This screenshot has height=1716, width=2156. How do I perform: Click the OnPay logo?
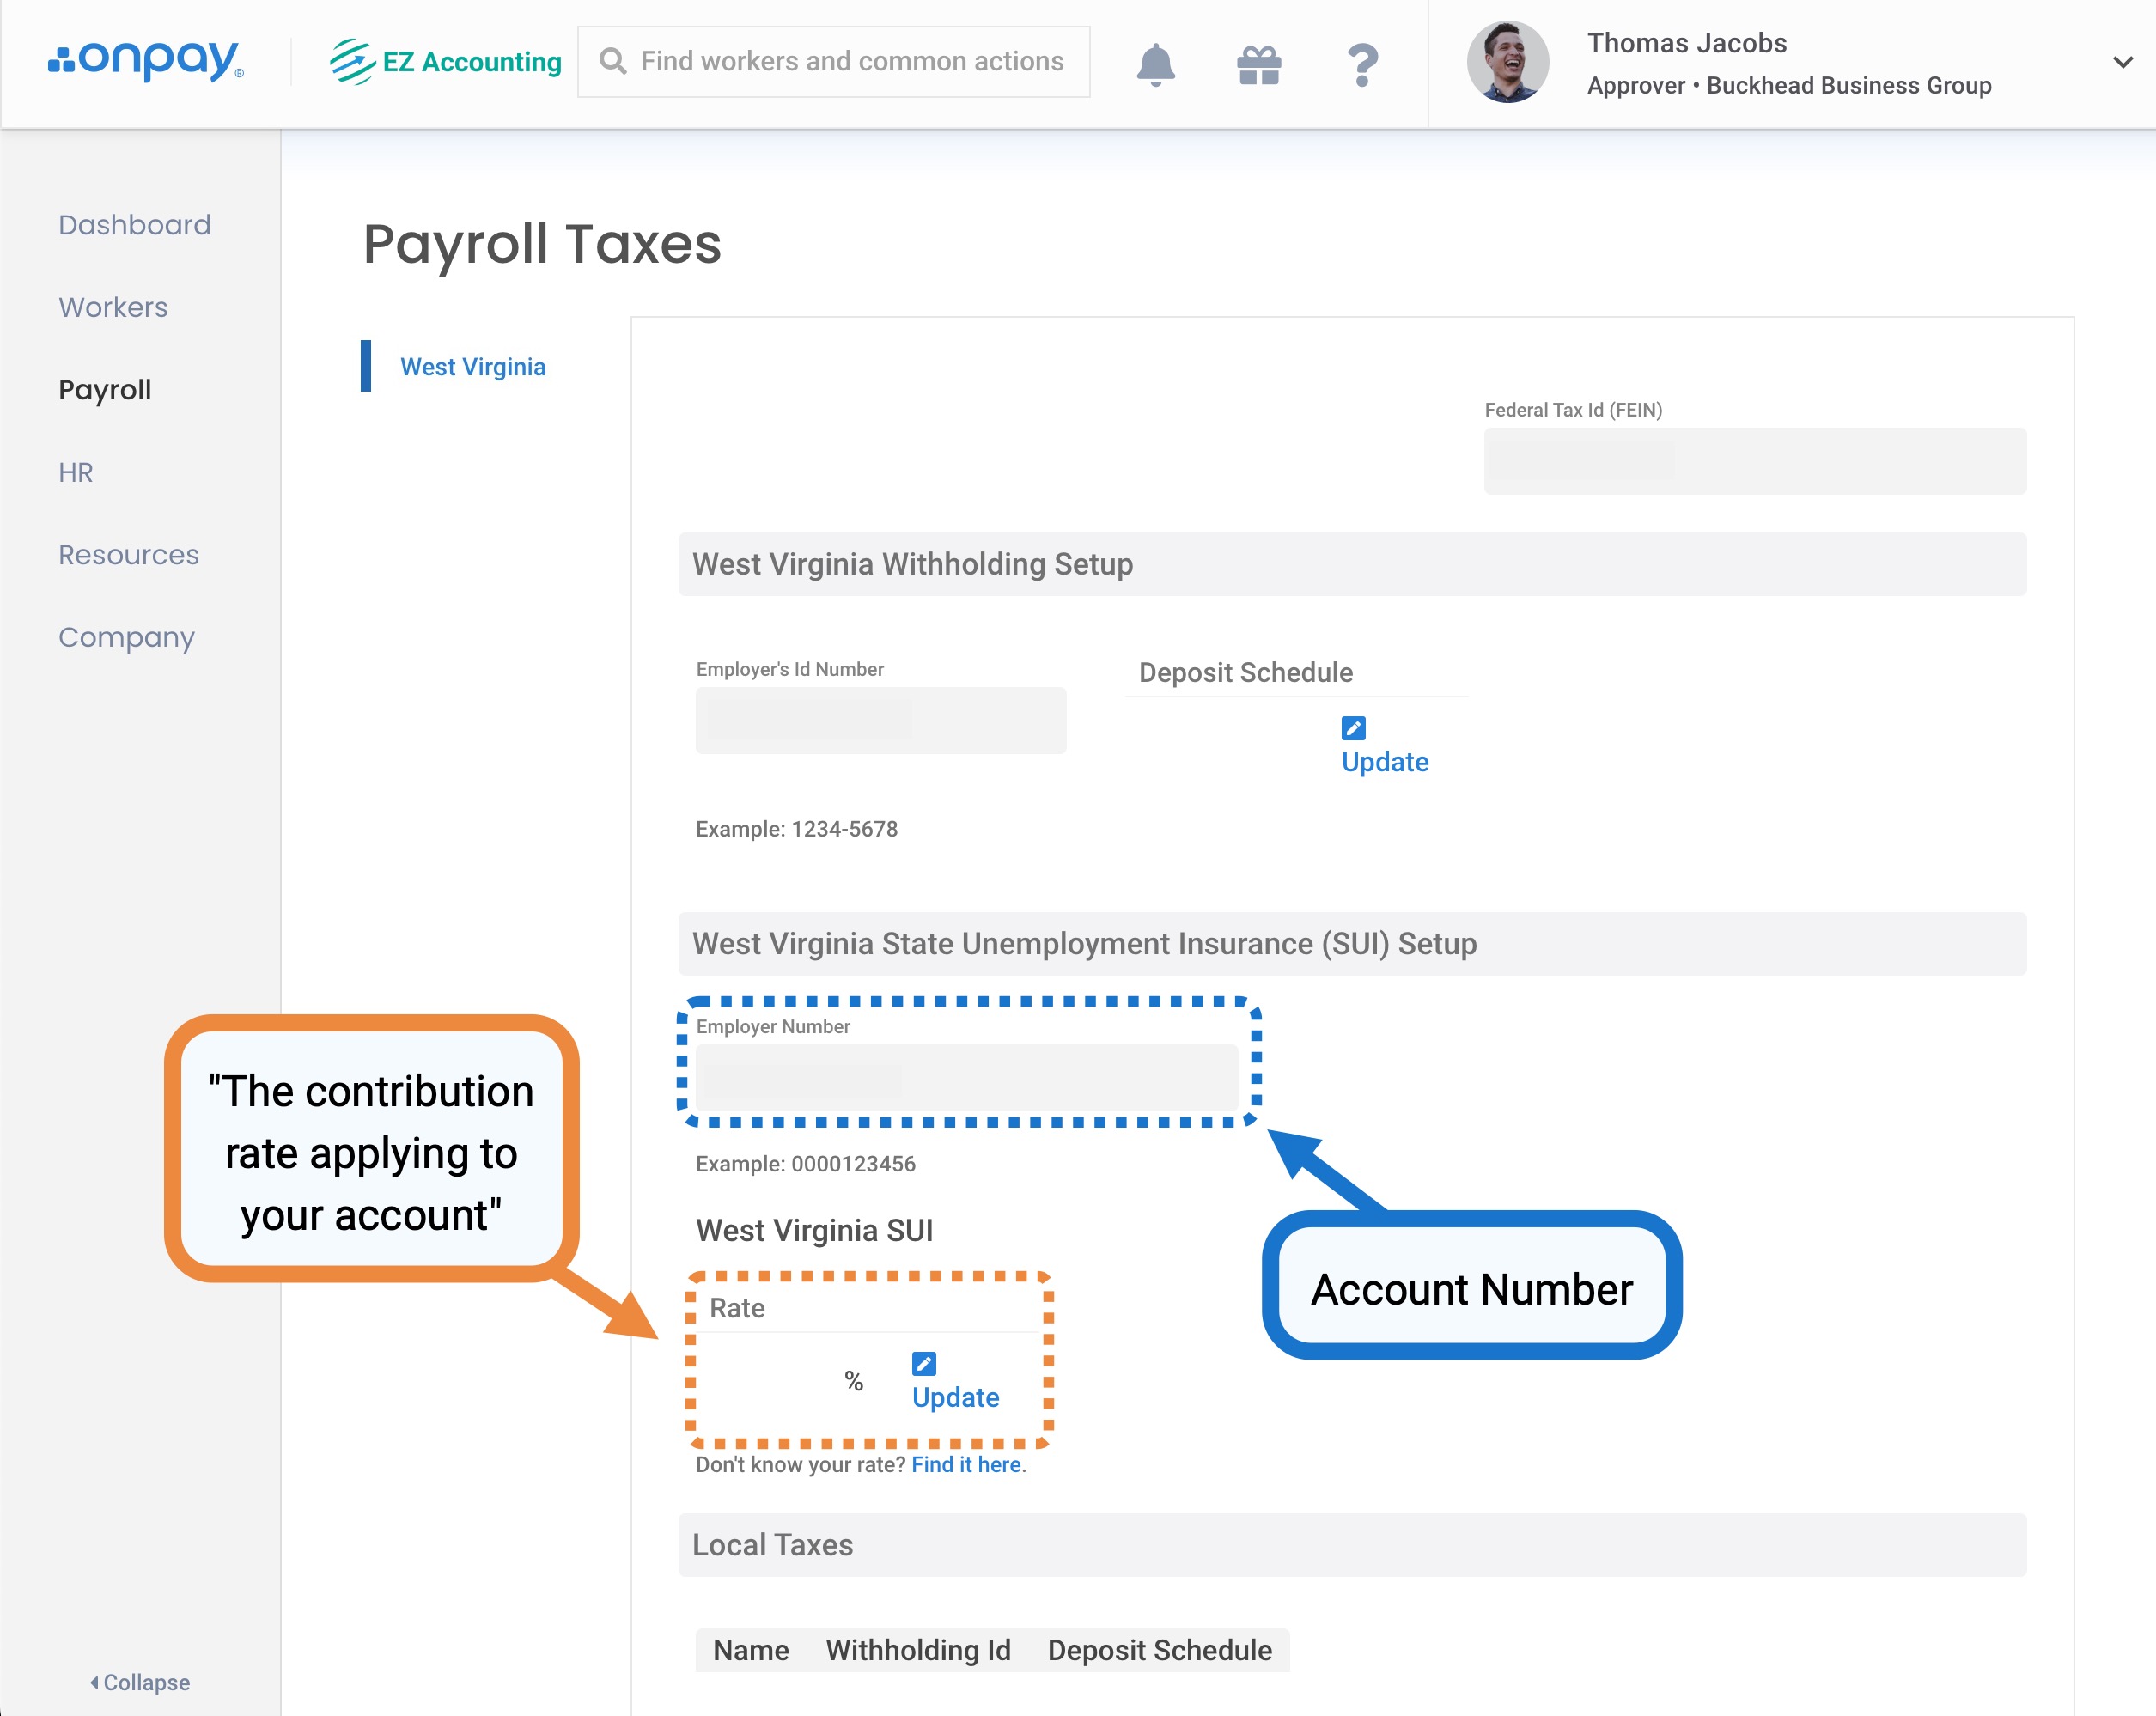[x=146, y=61]
